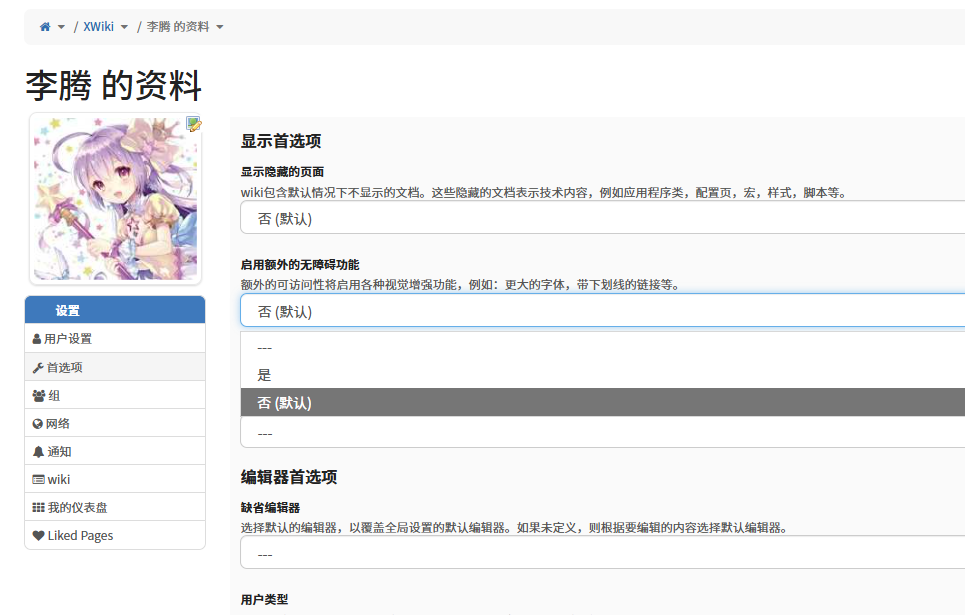This screenshot has height=615, width=965.
Task: Select 是 in the open dropdown list
Action: tap(265, 375)
